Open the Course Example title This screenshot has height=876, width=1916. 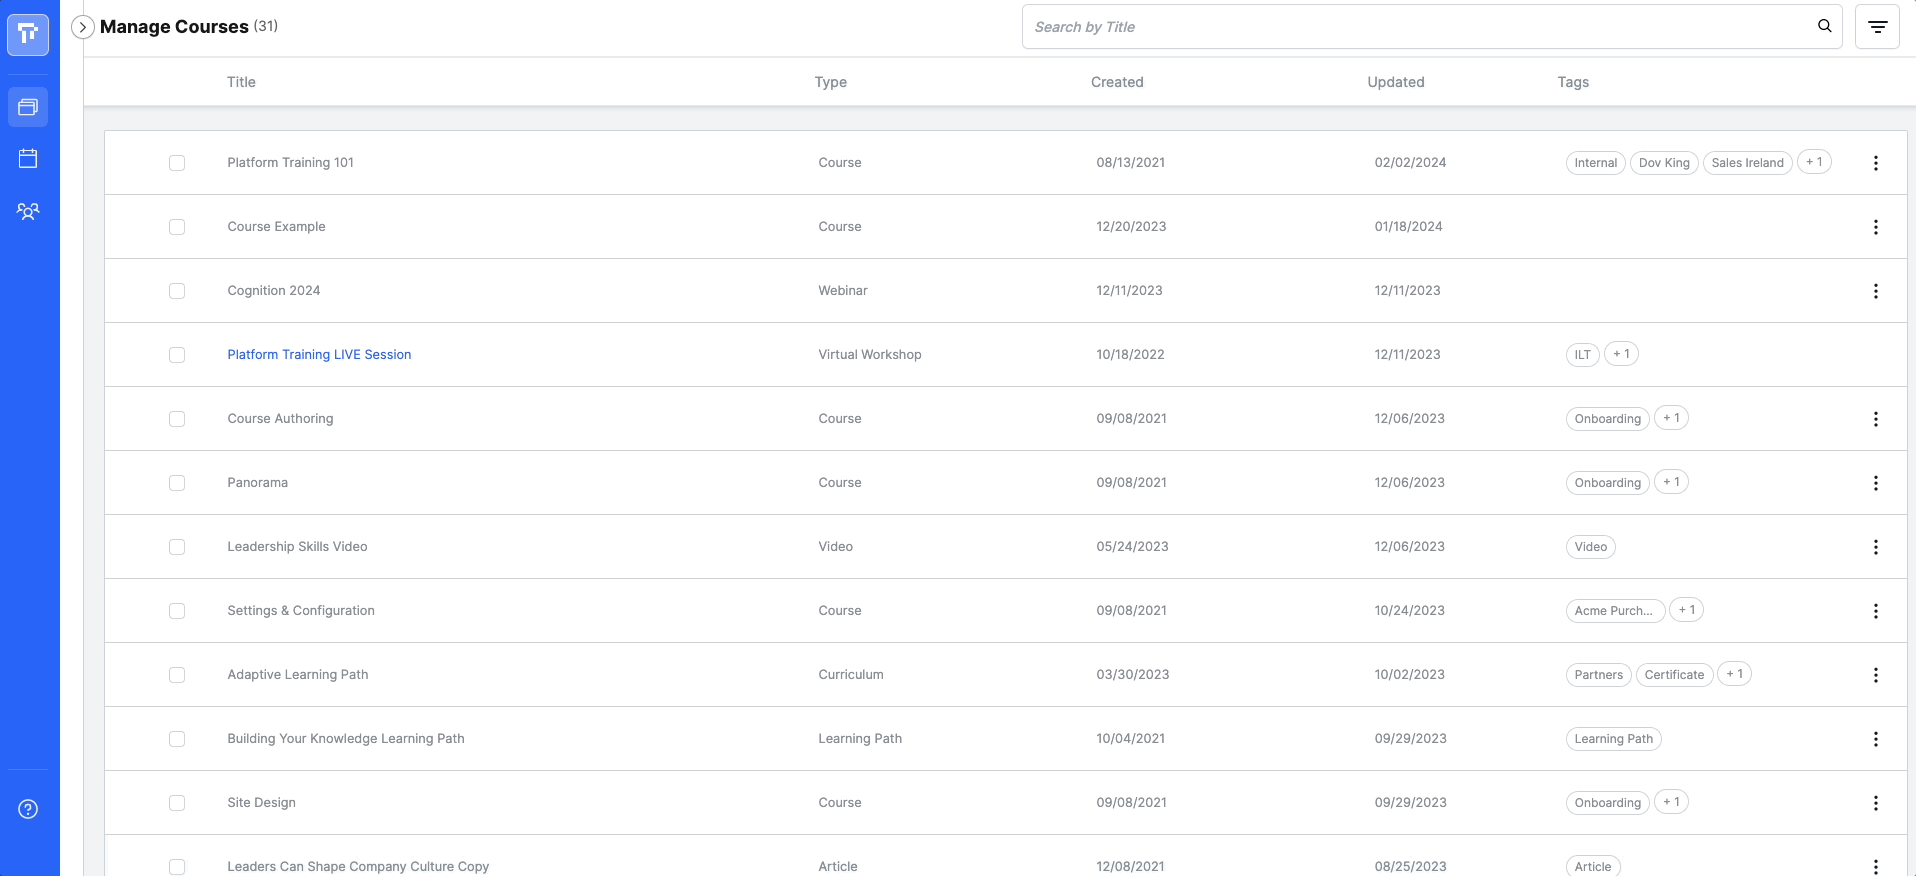tap(276, 227)
